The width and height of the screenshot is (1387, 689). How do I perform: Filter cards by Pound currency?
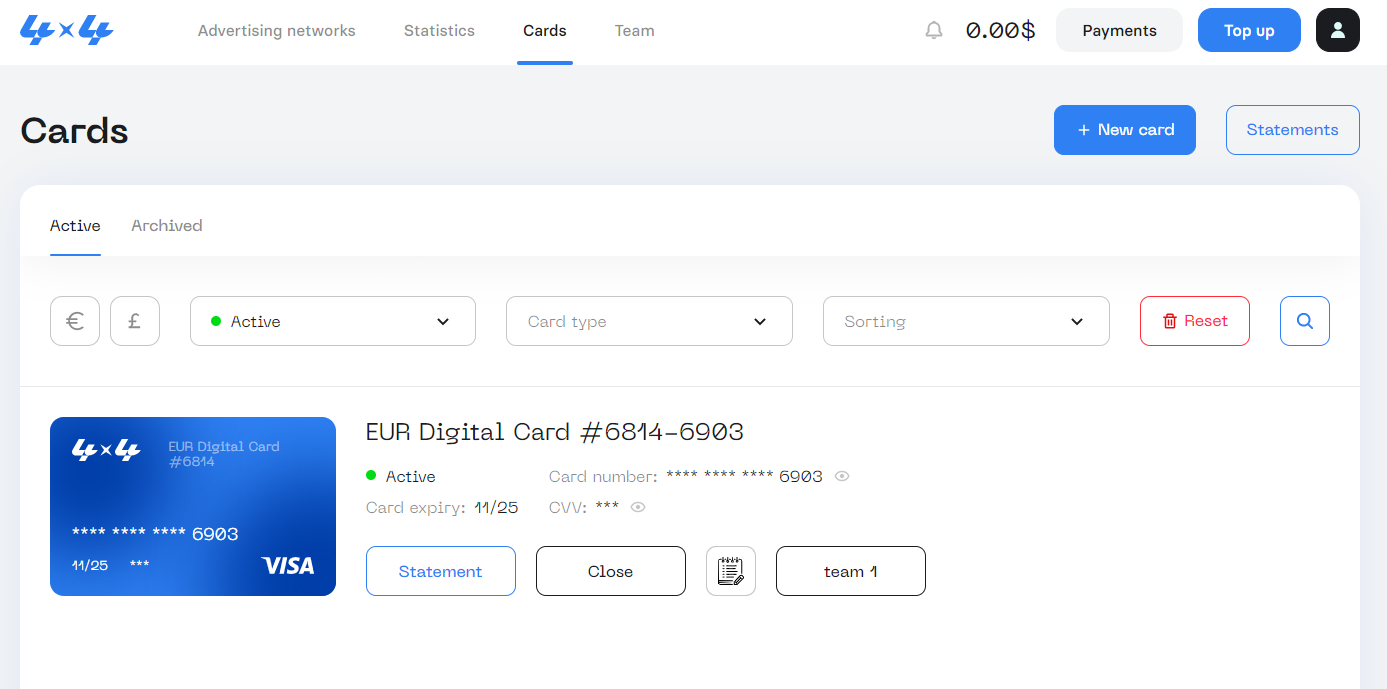pyautogui.click(x=135, y=321)
